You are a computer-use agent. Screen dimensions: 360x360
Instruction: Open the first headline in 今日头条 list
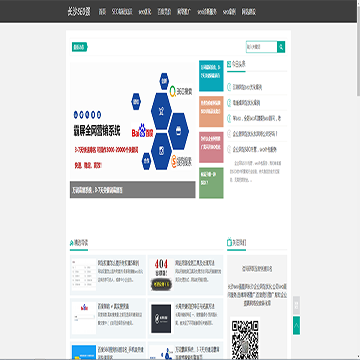[247, 87]
